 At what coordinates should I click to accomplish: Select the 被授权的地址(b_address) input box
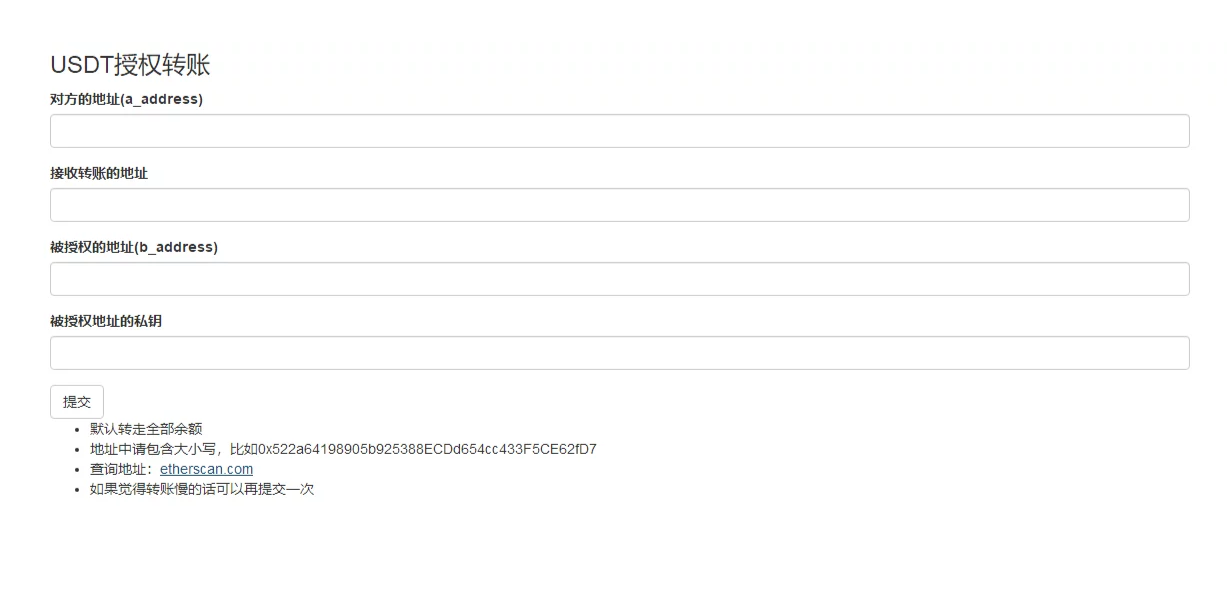click(x=619, y=279)
